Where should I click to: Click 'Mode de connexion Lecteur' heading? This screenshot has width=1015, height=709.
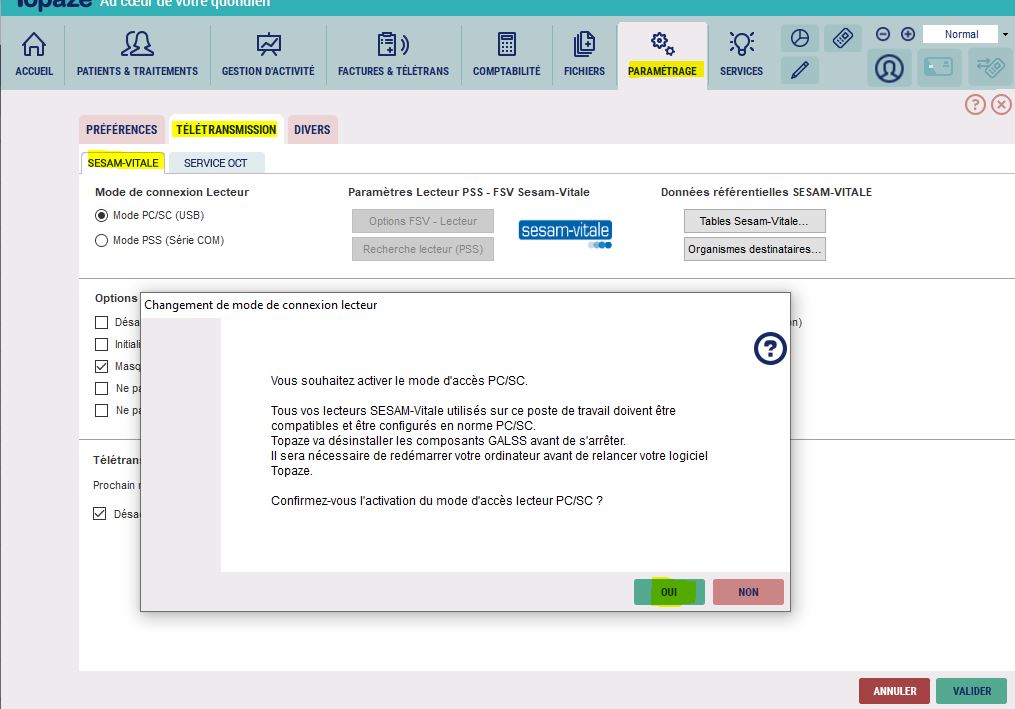pyautogui.click(x=172, y=192)
